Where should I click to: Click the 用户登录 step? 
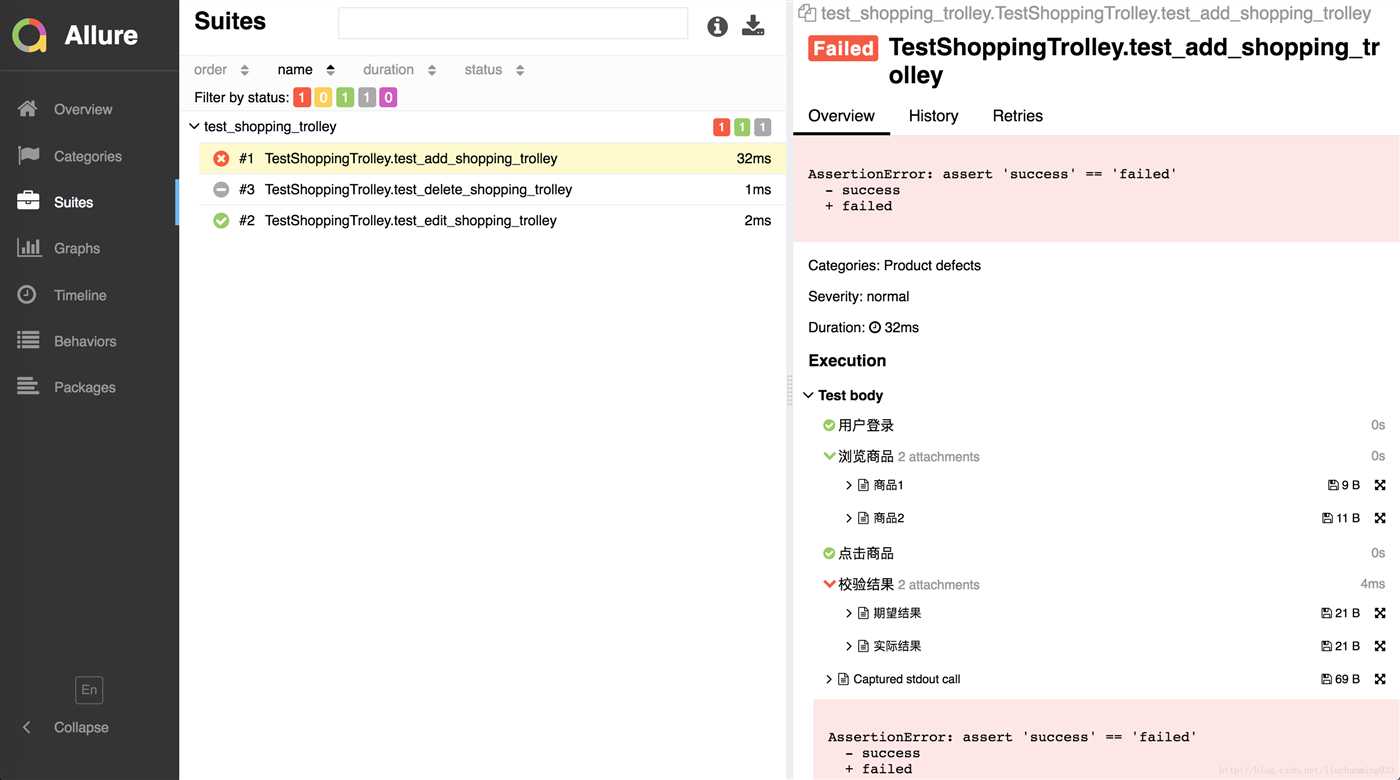[x=866, y=425]
